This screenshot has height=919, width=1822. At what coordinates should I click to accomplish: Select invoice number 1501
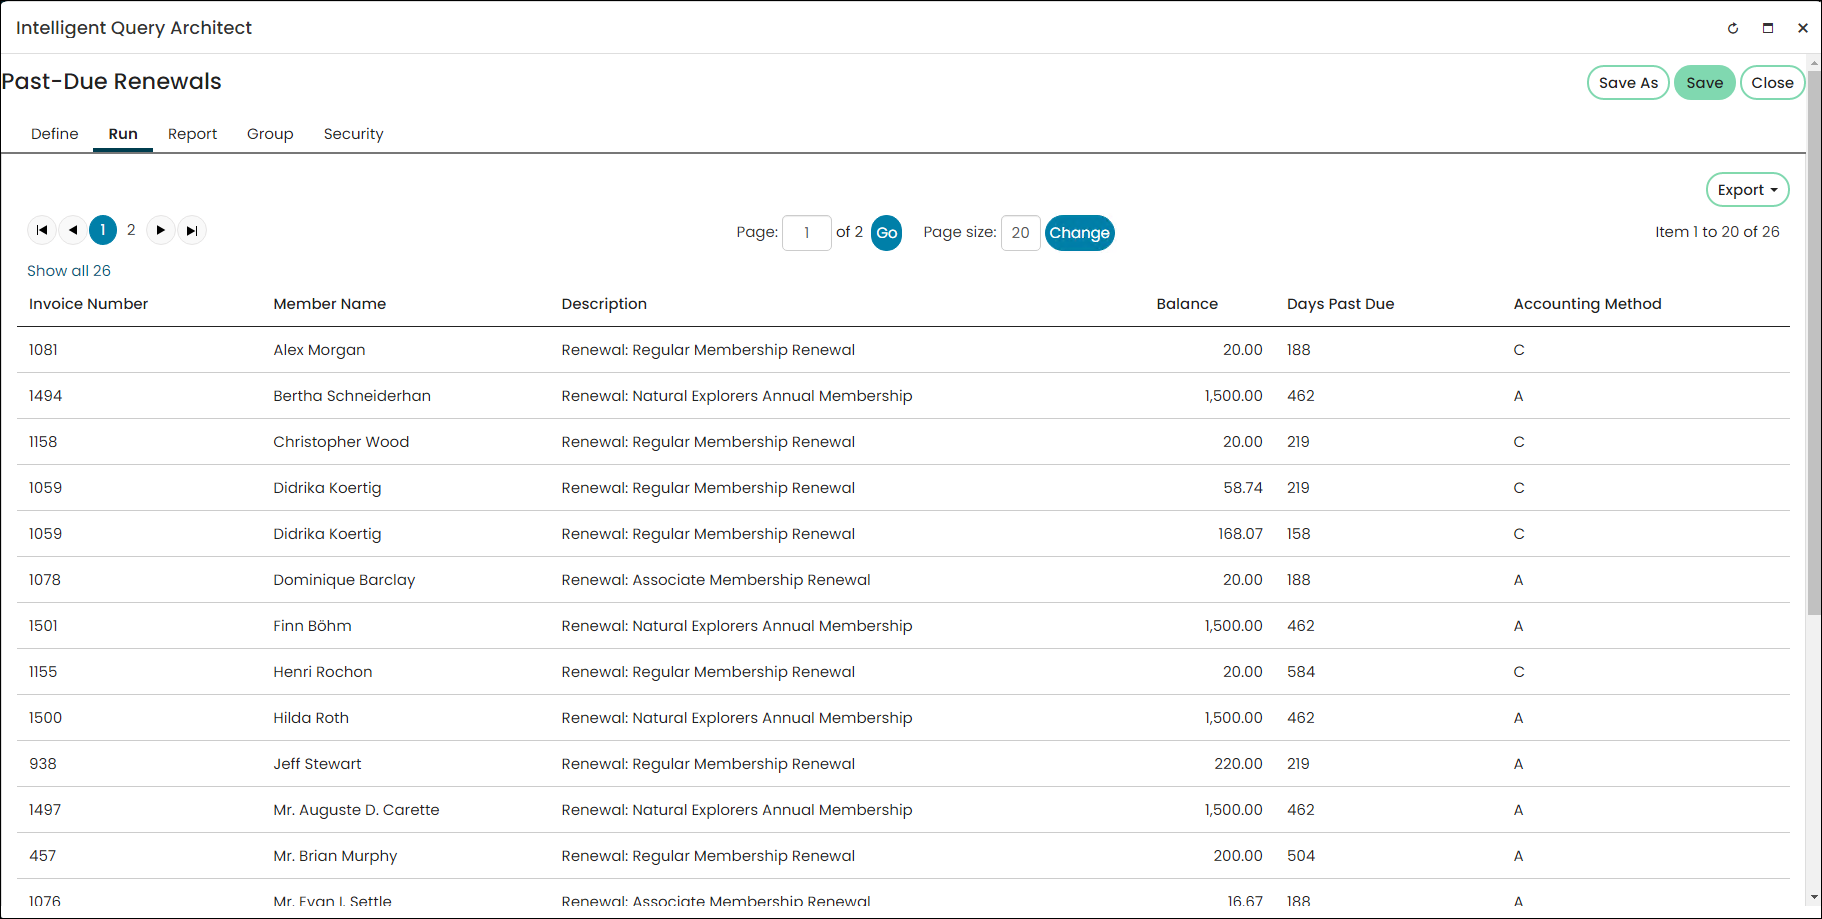[x=43, y=626]
